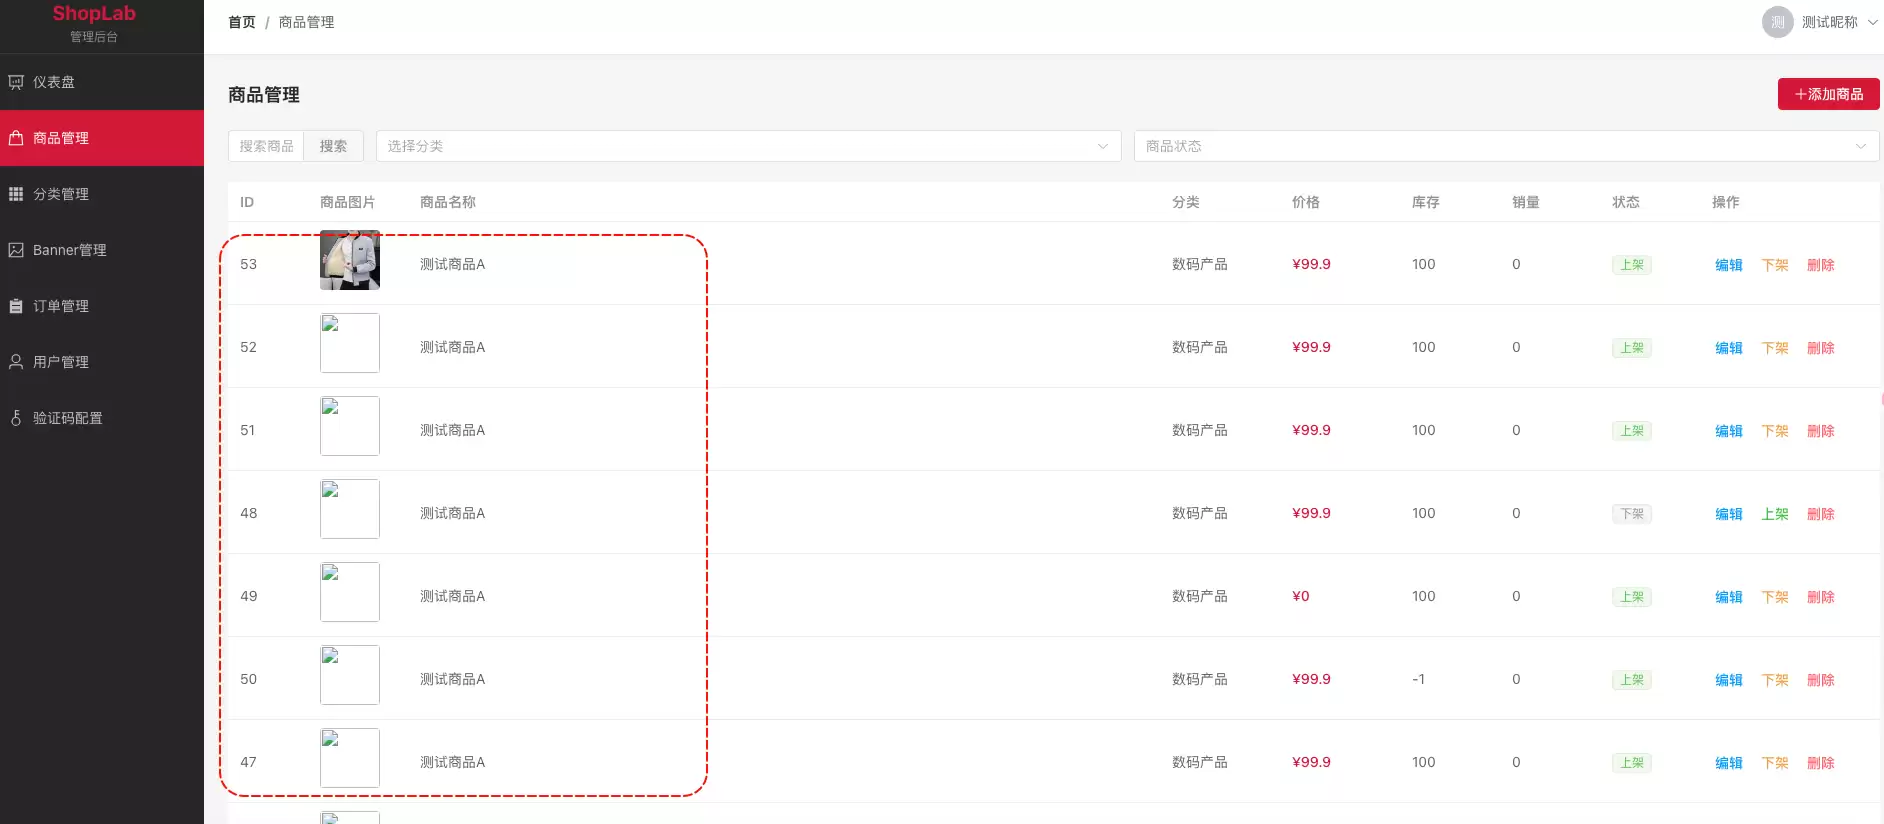The height and width of the screenshot is (824, 1884).
Task: Click 编辑 for product ID 53
Action: point(1729,265)
